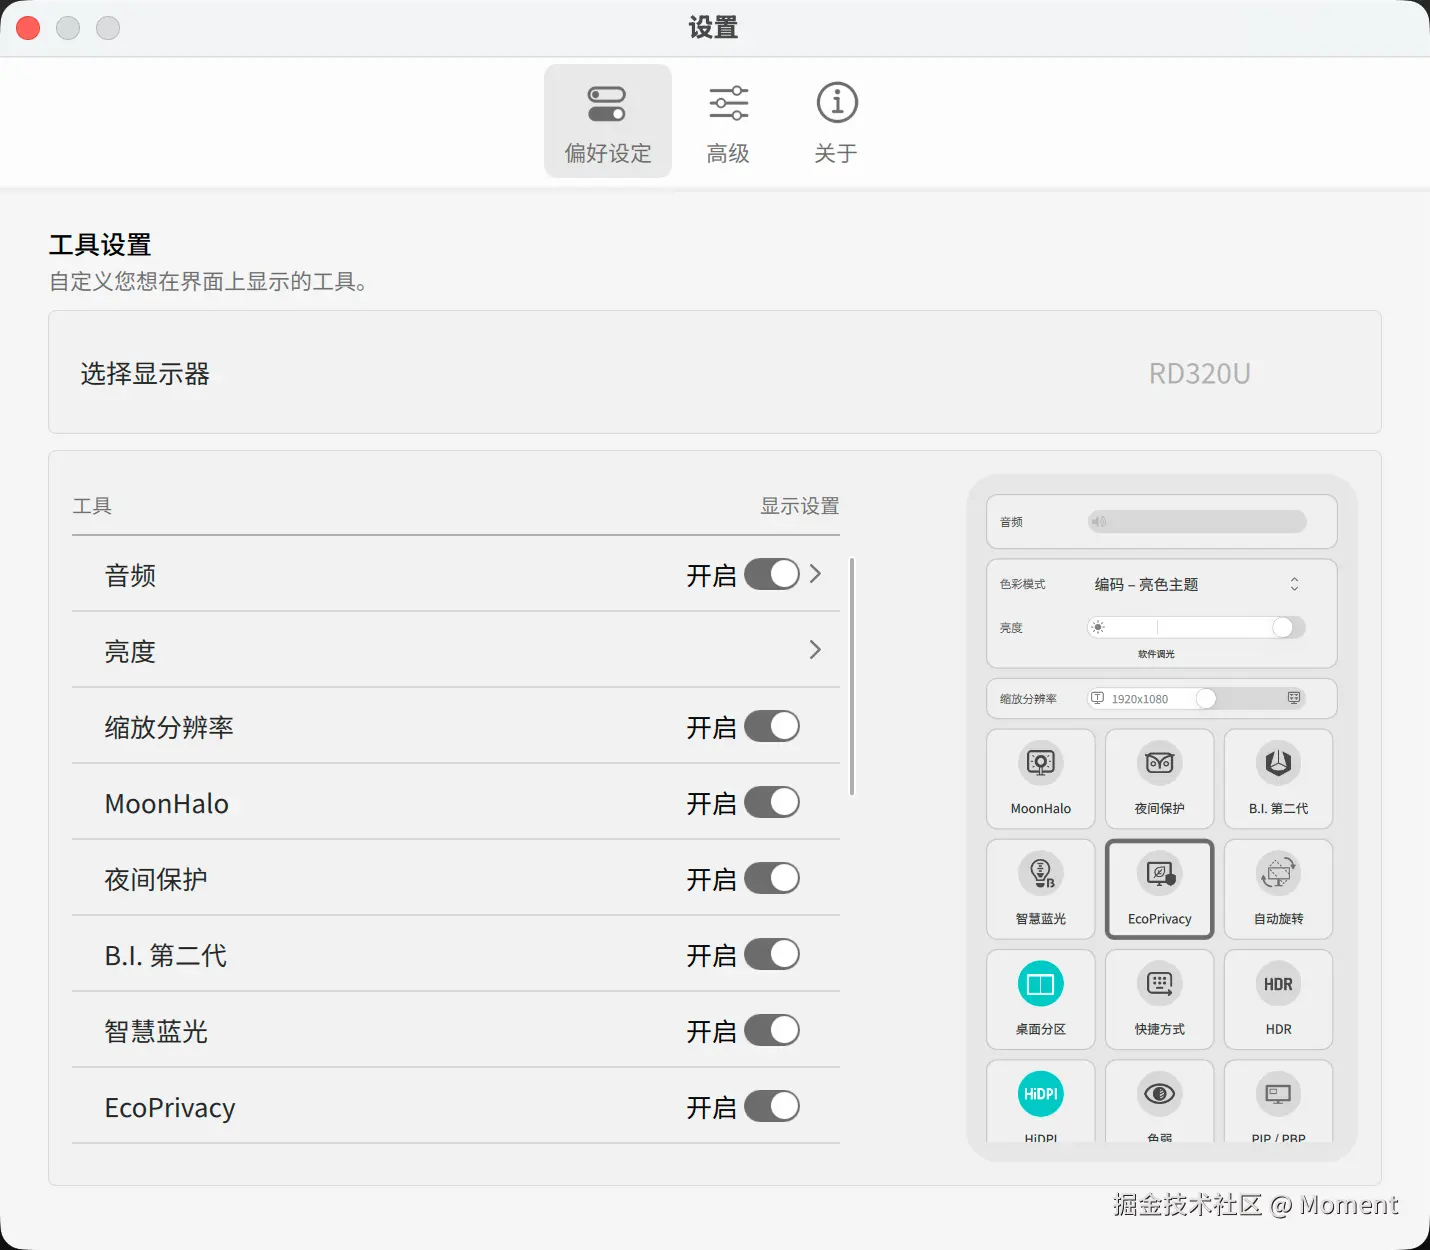The height and width of the screenshot is (1250, 1430).
Task: Click the 软件调光 label under the brightness slider
Action: pos(1156,654)
